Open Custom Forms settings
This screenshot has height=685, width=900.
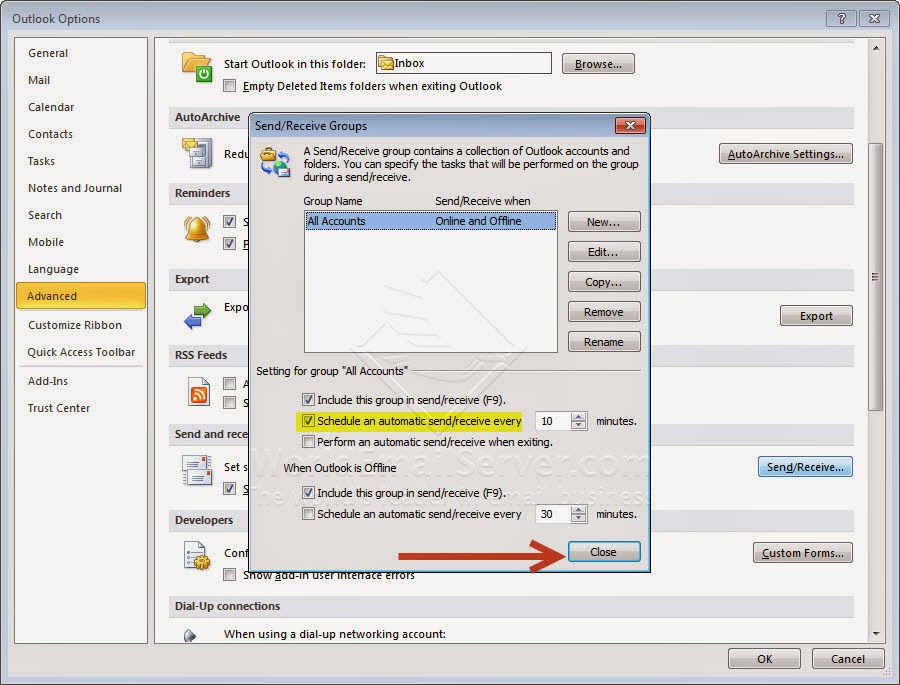click(803, 552)
